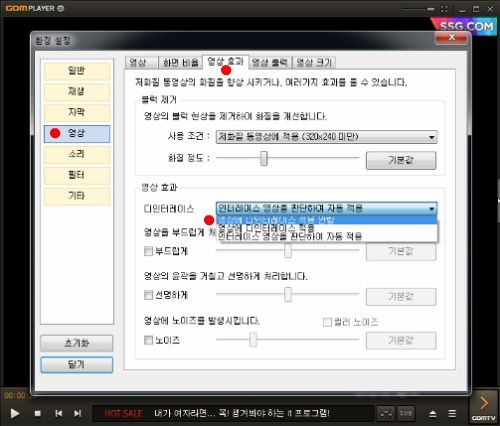Click the 화질 정도 slider handle

pyautogui.click(x=264, y=158)
